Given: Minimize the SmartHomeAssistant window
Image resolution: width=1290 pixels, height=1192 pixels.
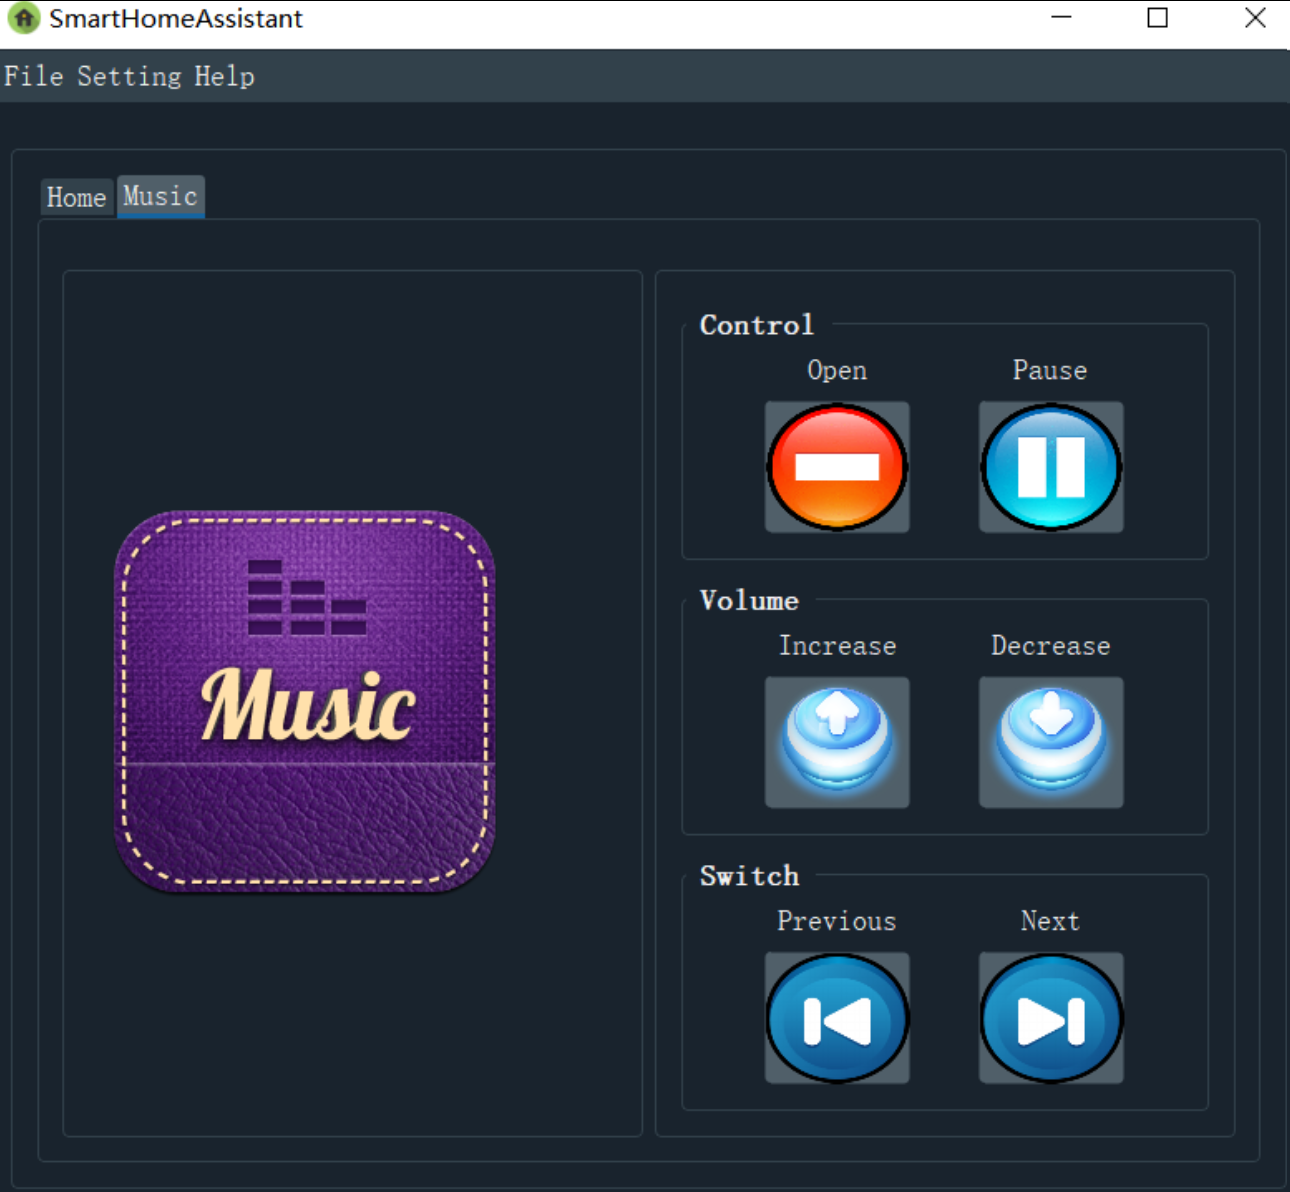Looking at the screenshot, I should (1061, 18).
